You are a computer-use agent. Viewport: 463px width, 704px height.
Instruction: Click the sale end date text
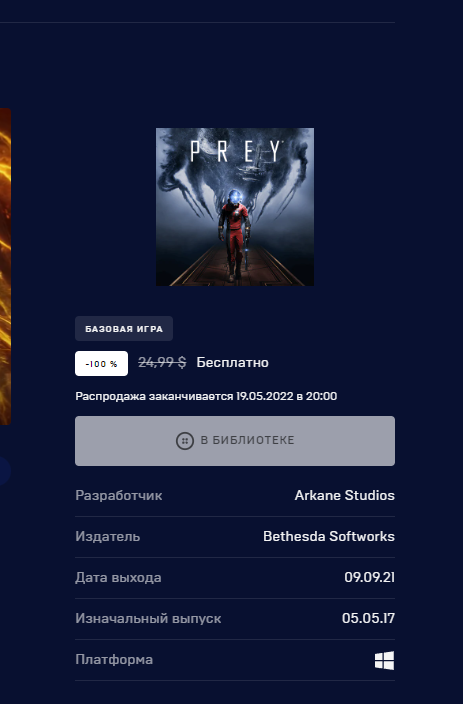click(x=206, y=396)
